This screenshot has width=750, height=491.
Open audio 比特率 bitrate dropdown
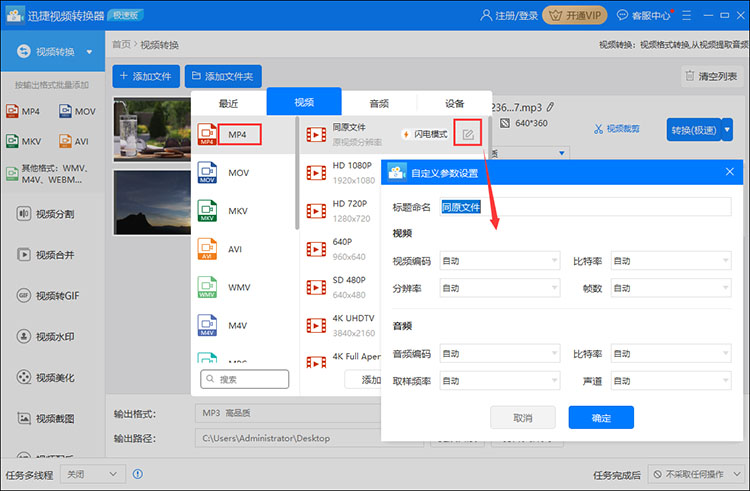pyautogui.click(x=671, y=354)
